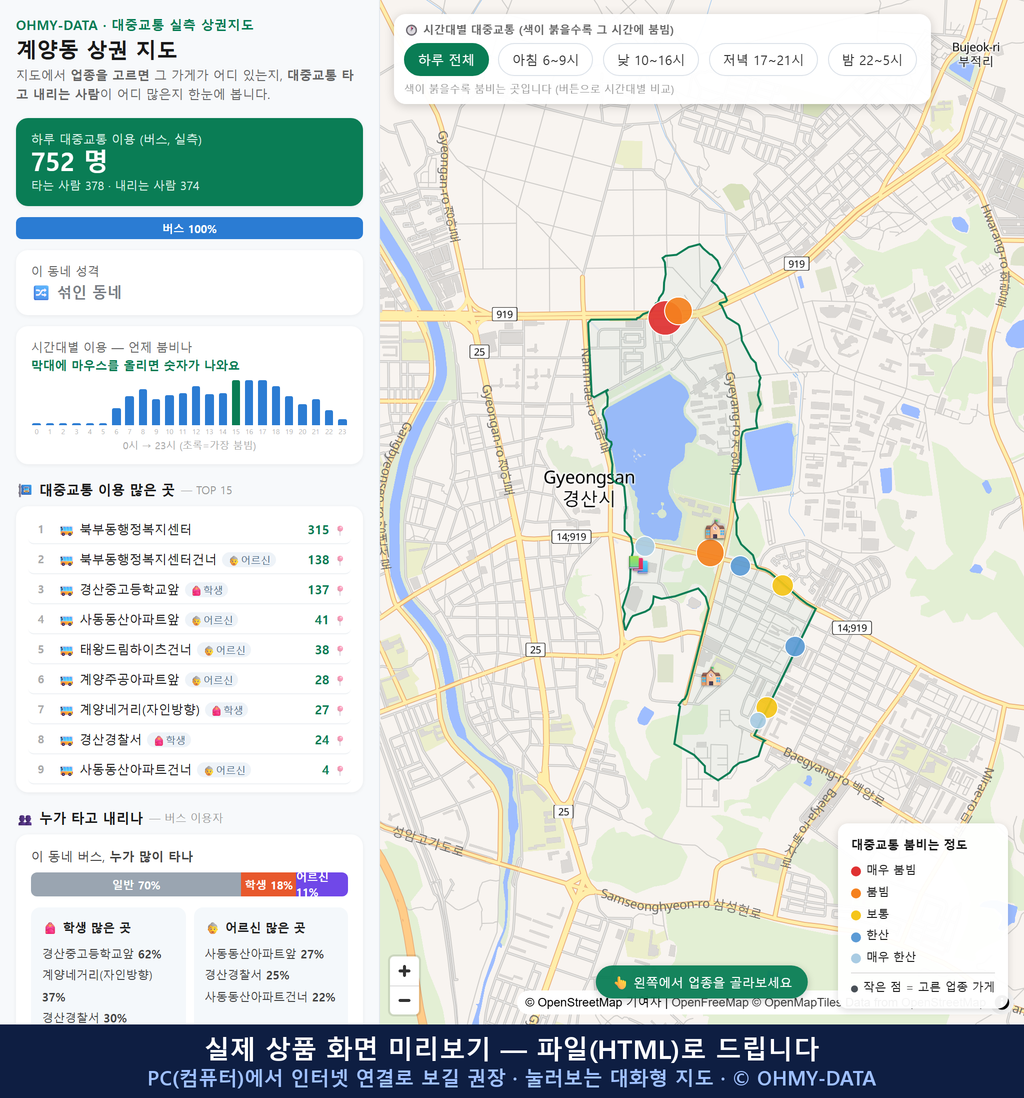Click the 어르신 tag on 북부동행정복지센터건너
This screenshot has height=1098, width=1024.
click(249, 560)
